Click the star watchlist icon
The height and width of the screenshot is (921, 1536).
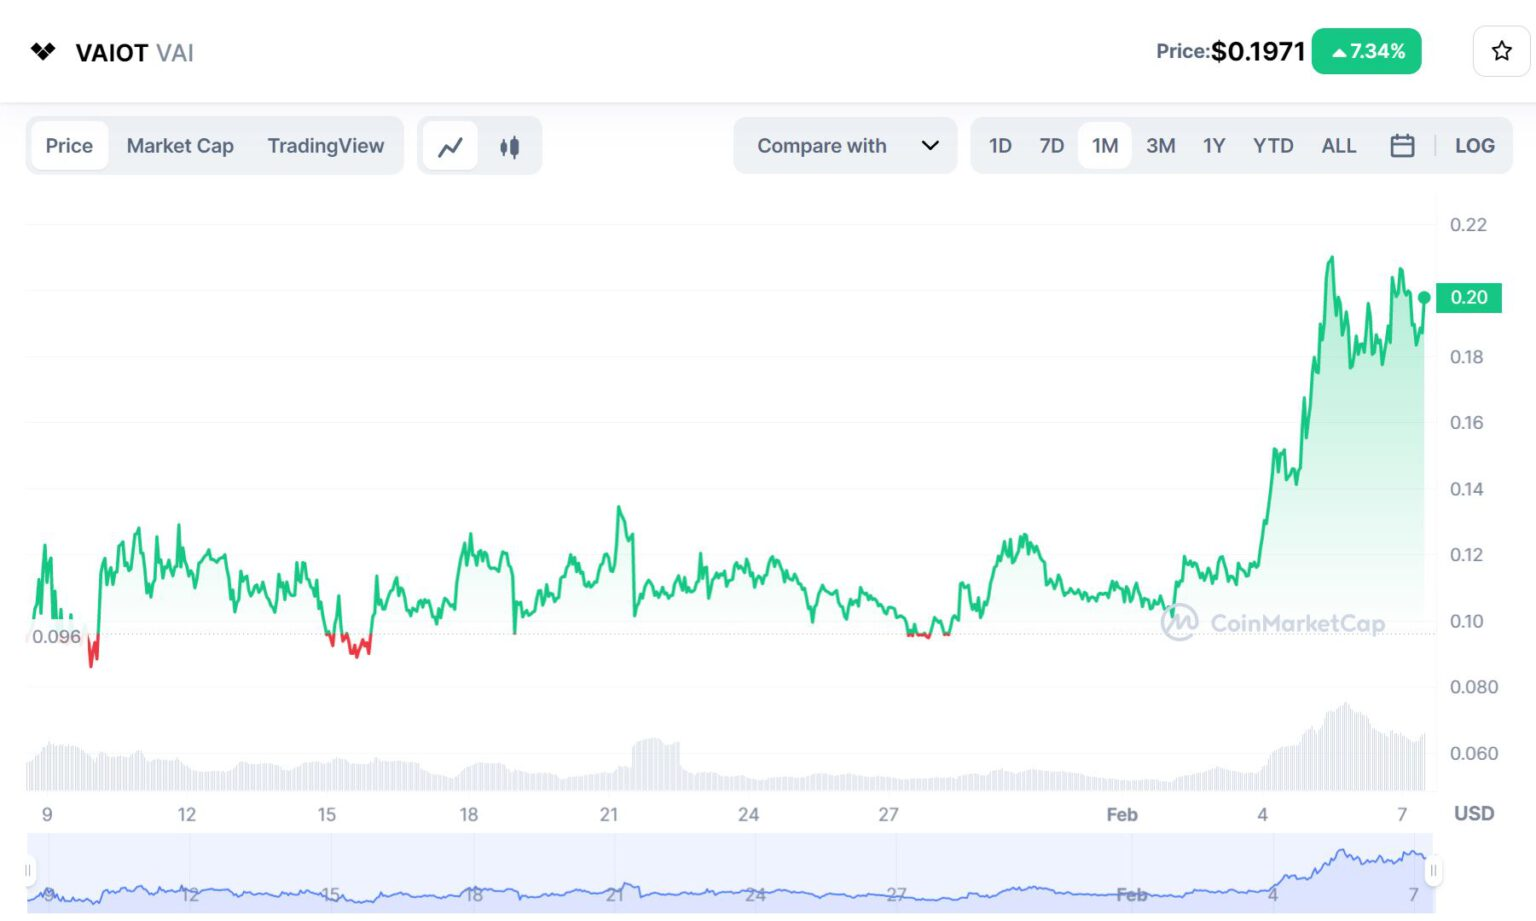pos(1500,51)
